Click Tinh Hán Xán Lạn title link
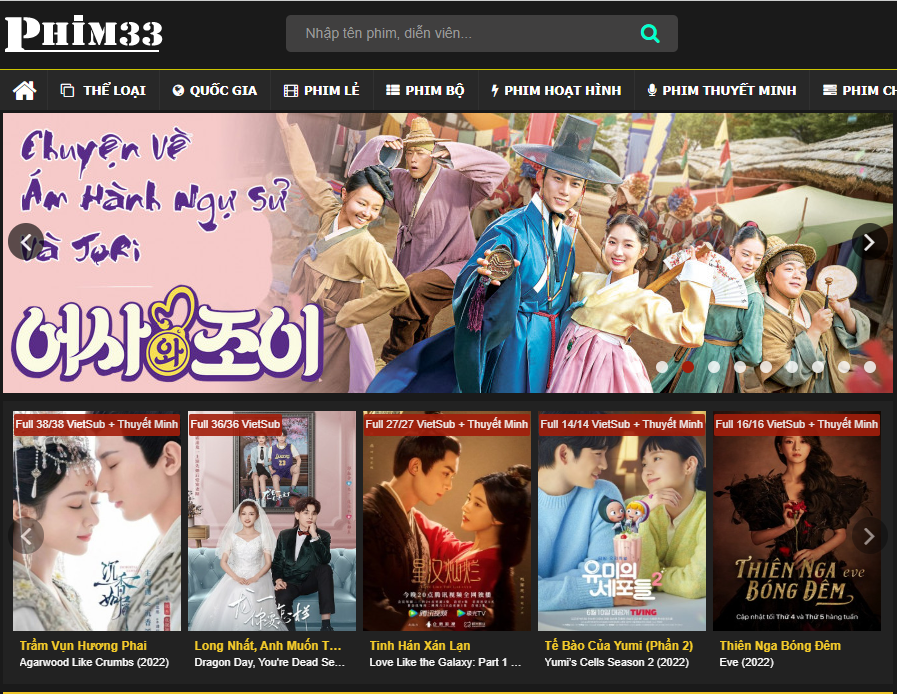This screenshot has height=694, width=897. pos(420,645)
